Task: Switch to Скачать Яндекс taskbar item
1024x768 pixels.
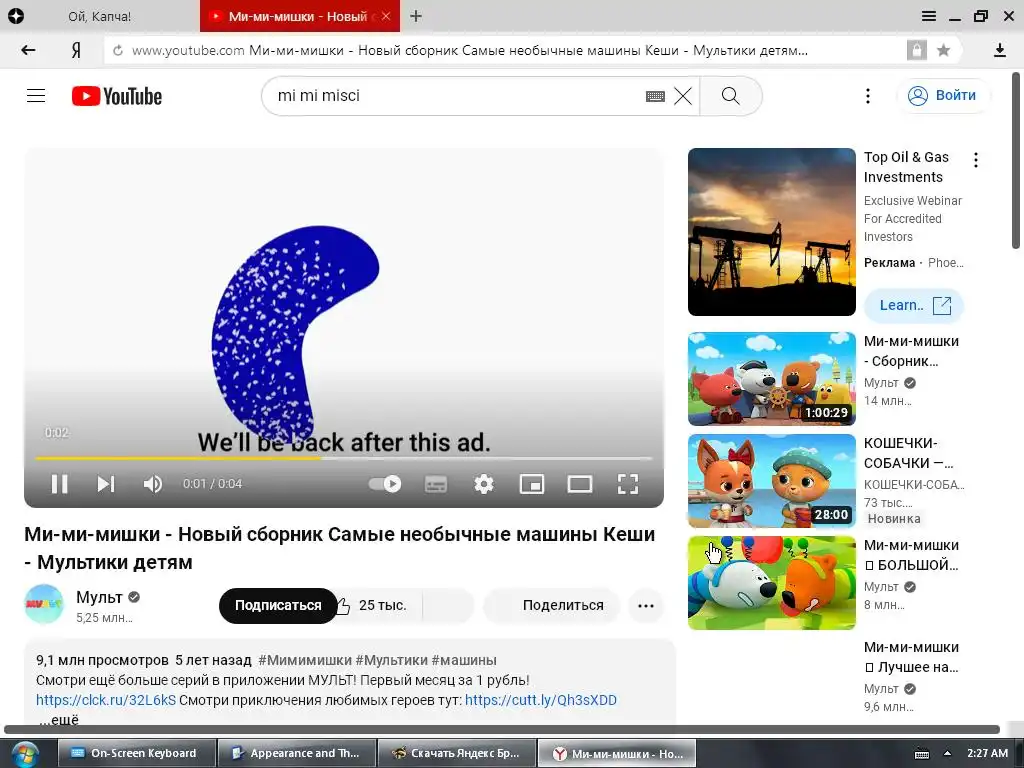Action: pos(457,753)
